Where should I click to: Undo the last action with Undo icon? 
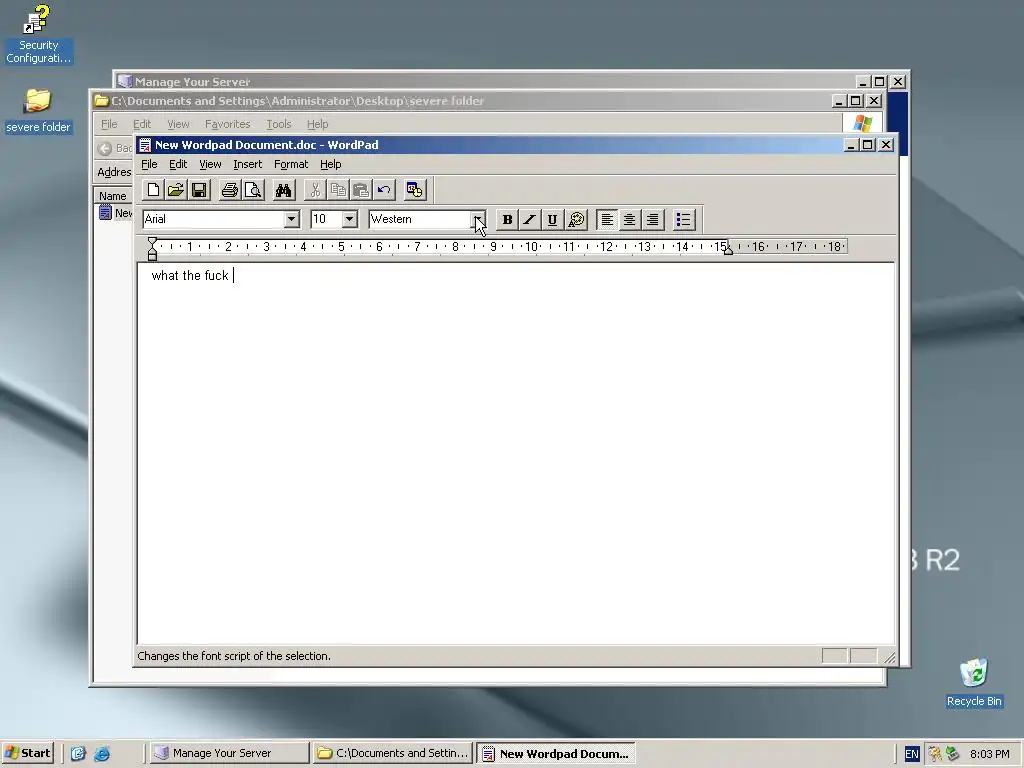pyautogui.click(x=383, y=190)
